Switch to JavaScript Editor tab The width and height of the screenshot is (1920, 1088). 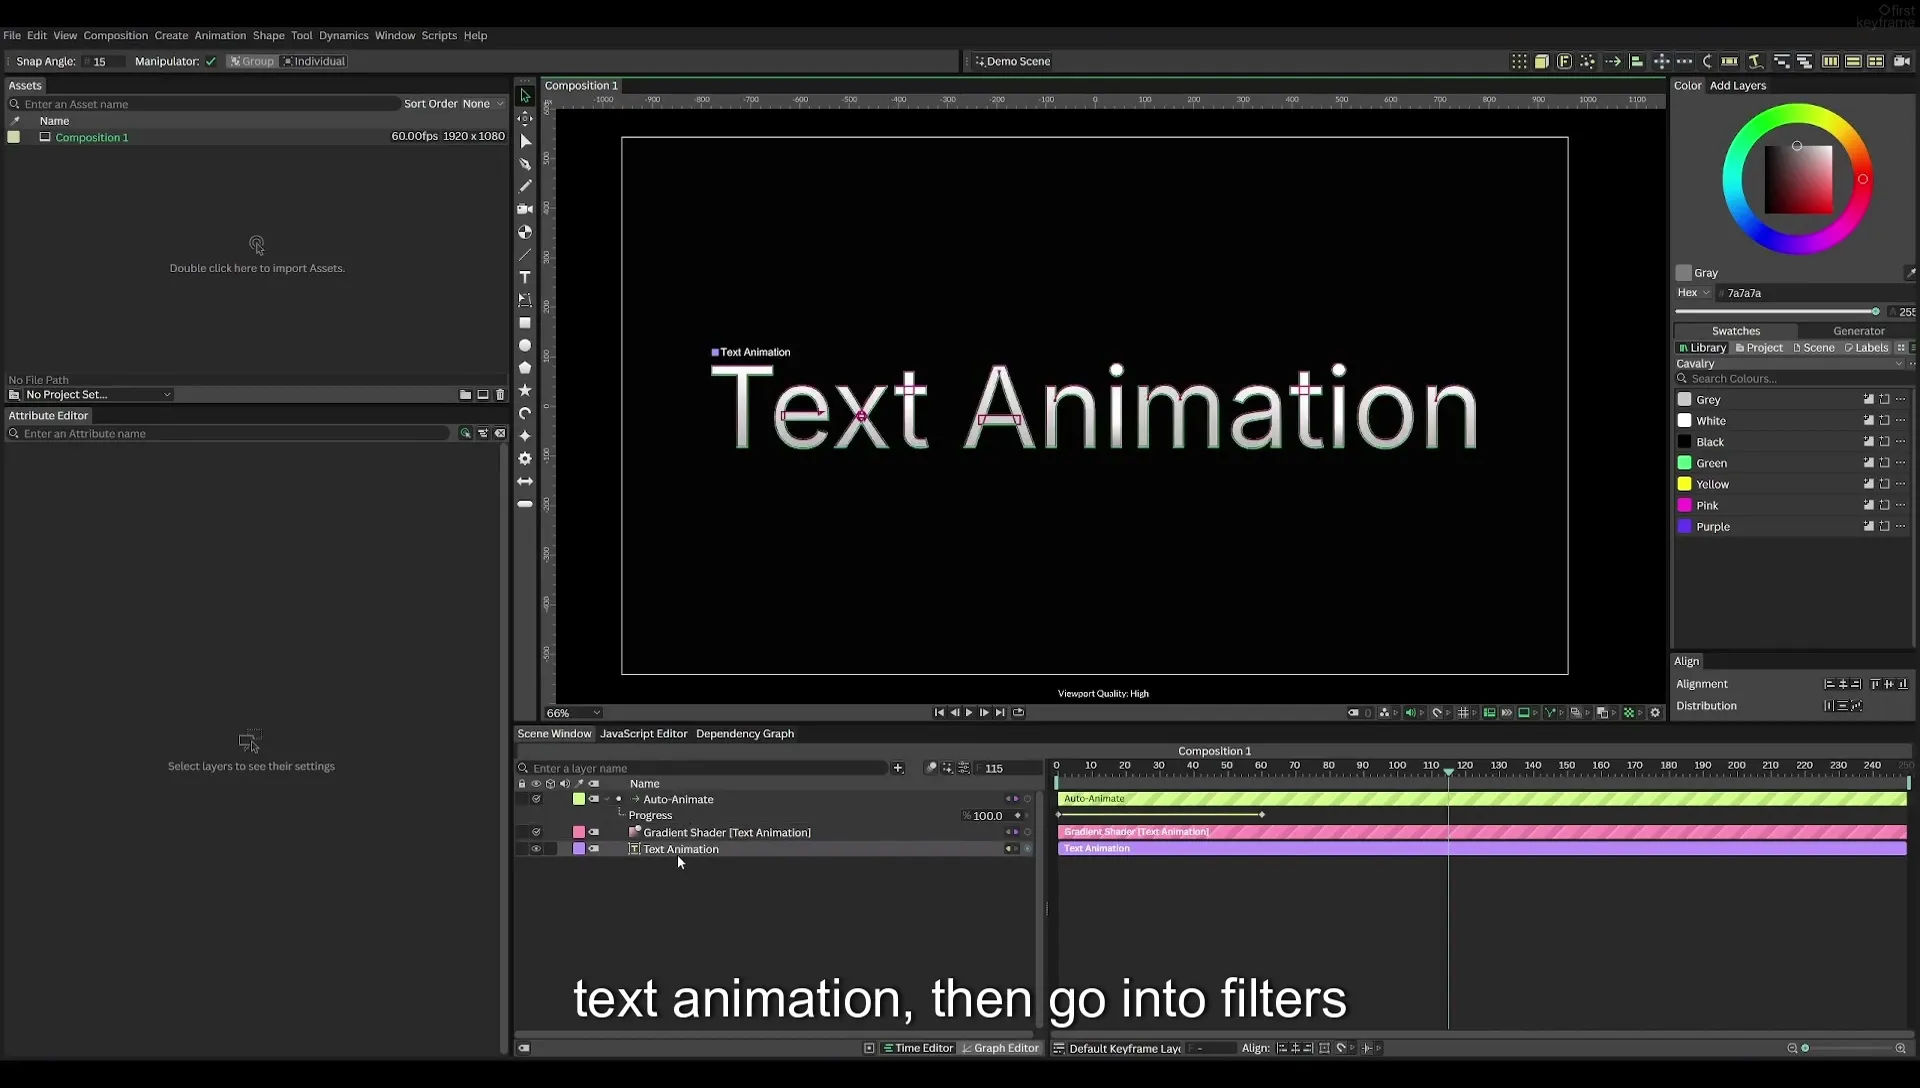click(x=643, y=734)
